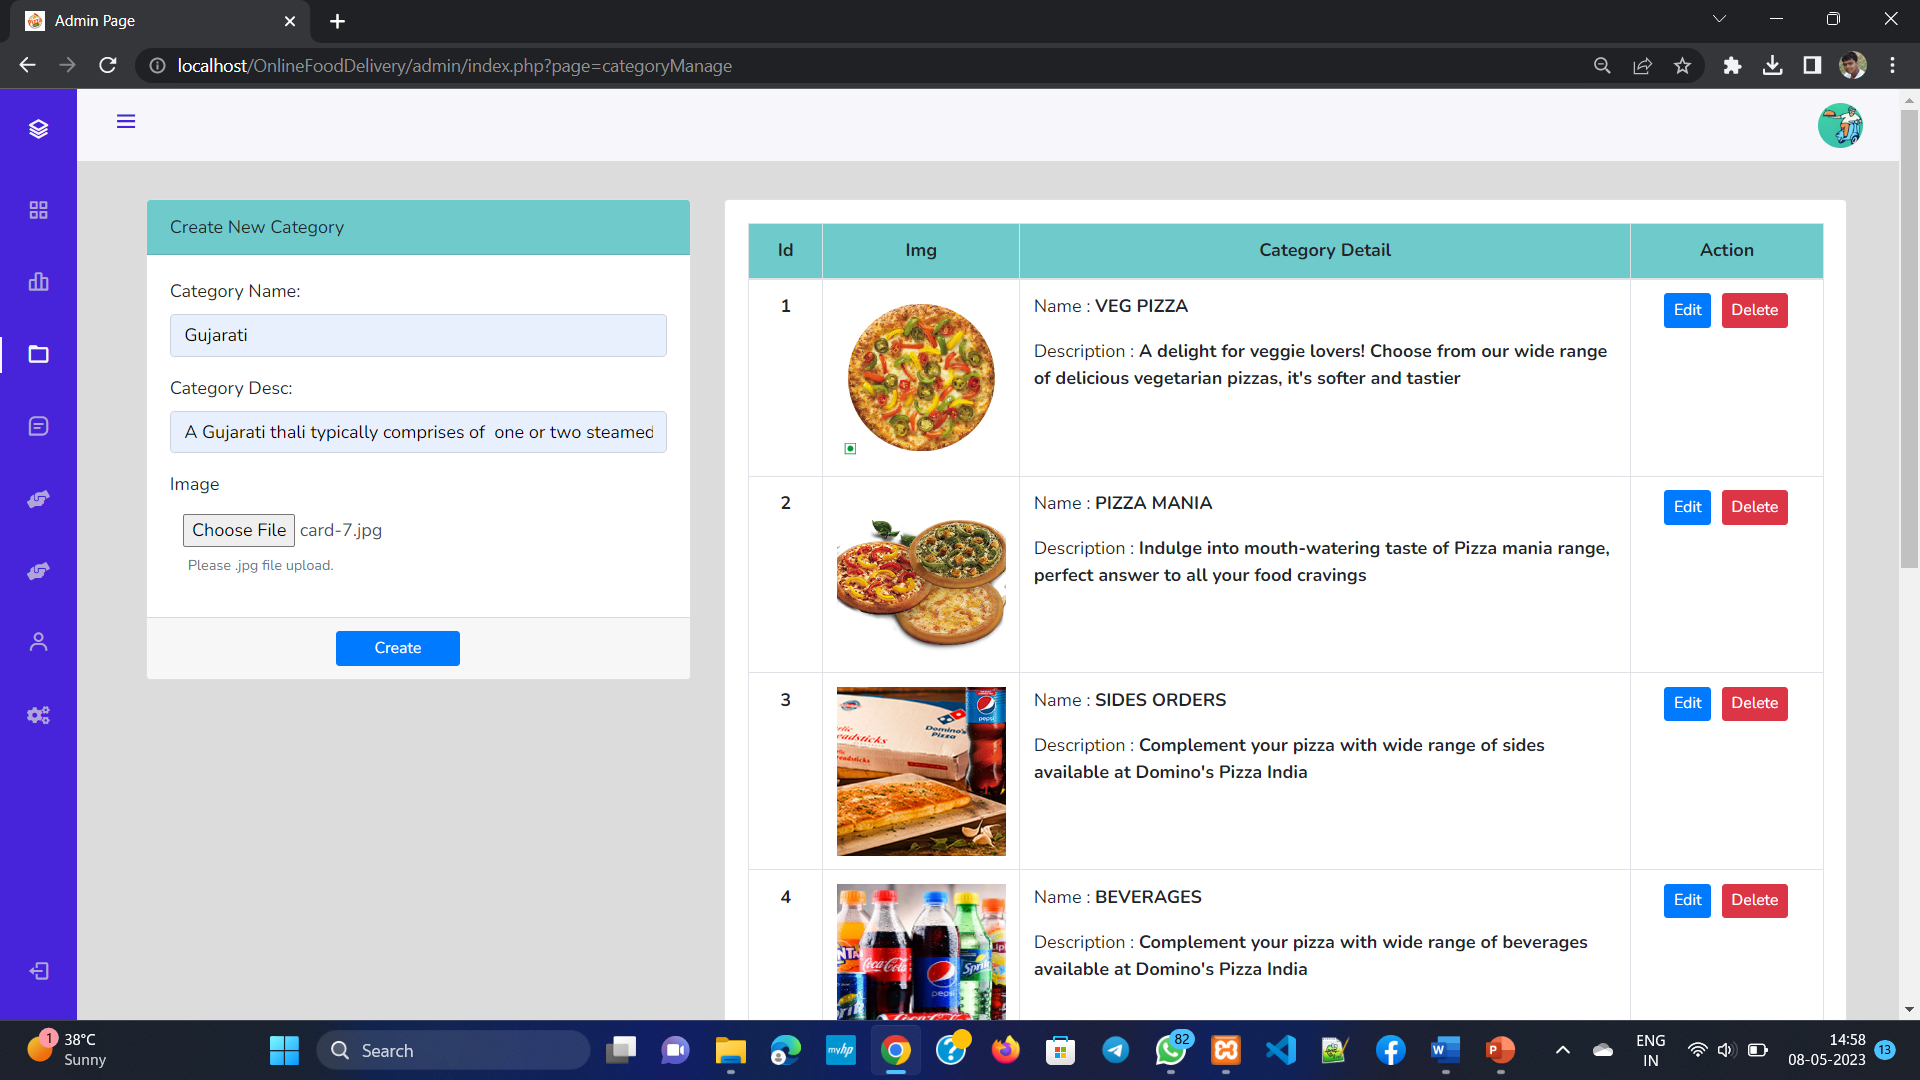Open File Explorer from taskbar
Screen dimensions: 1920x1080
point(731,1050)
